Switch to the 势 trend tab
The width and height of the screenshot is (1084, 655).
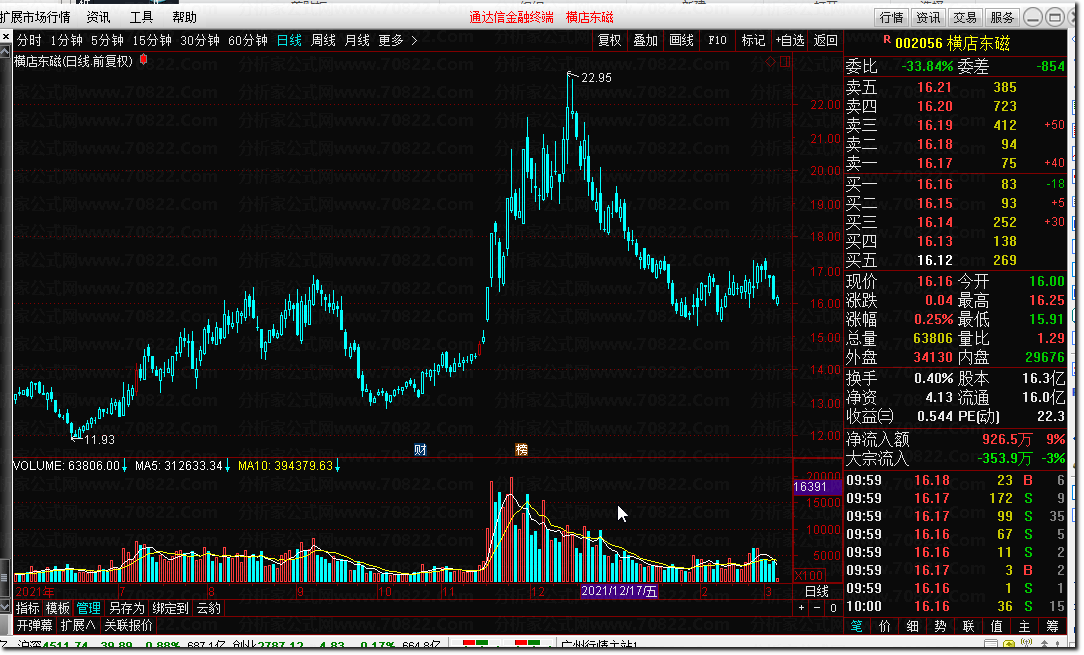(x=940, y=627)
